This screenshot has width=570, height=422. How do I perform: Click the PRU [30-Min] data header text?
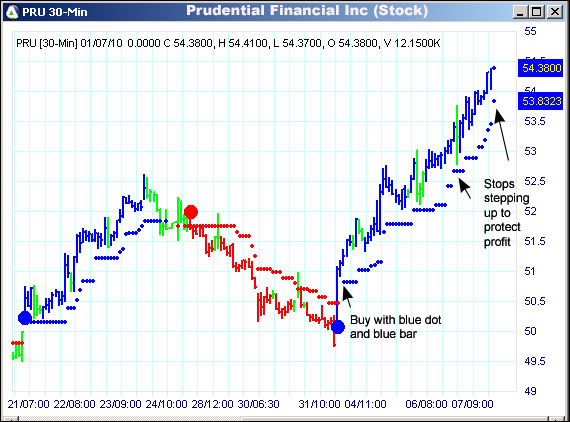(x=228, y=43)
